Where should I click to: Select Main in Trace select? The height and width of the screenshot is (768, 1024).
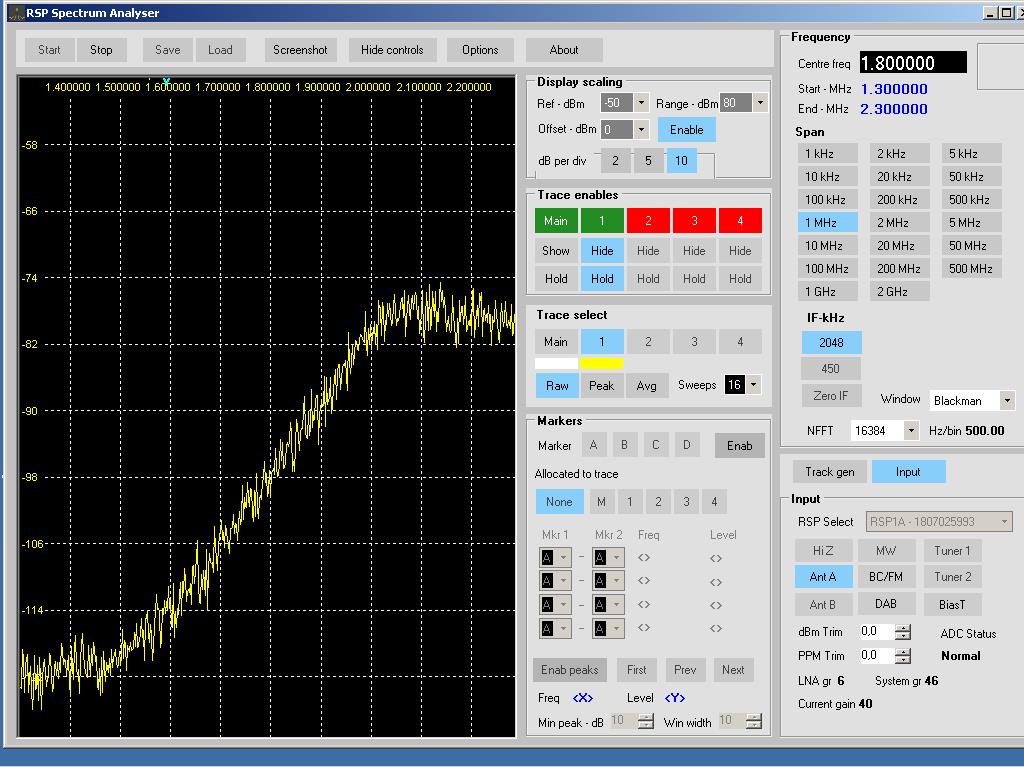pos(556,342)
